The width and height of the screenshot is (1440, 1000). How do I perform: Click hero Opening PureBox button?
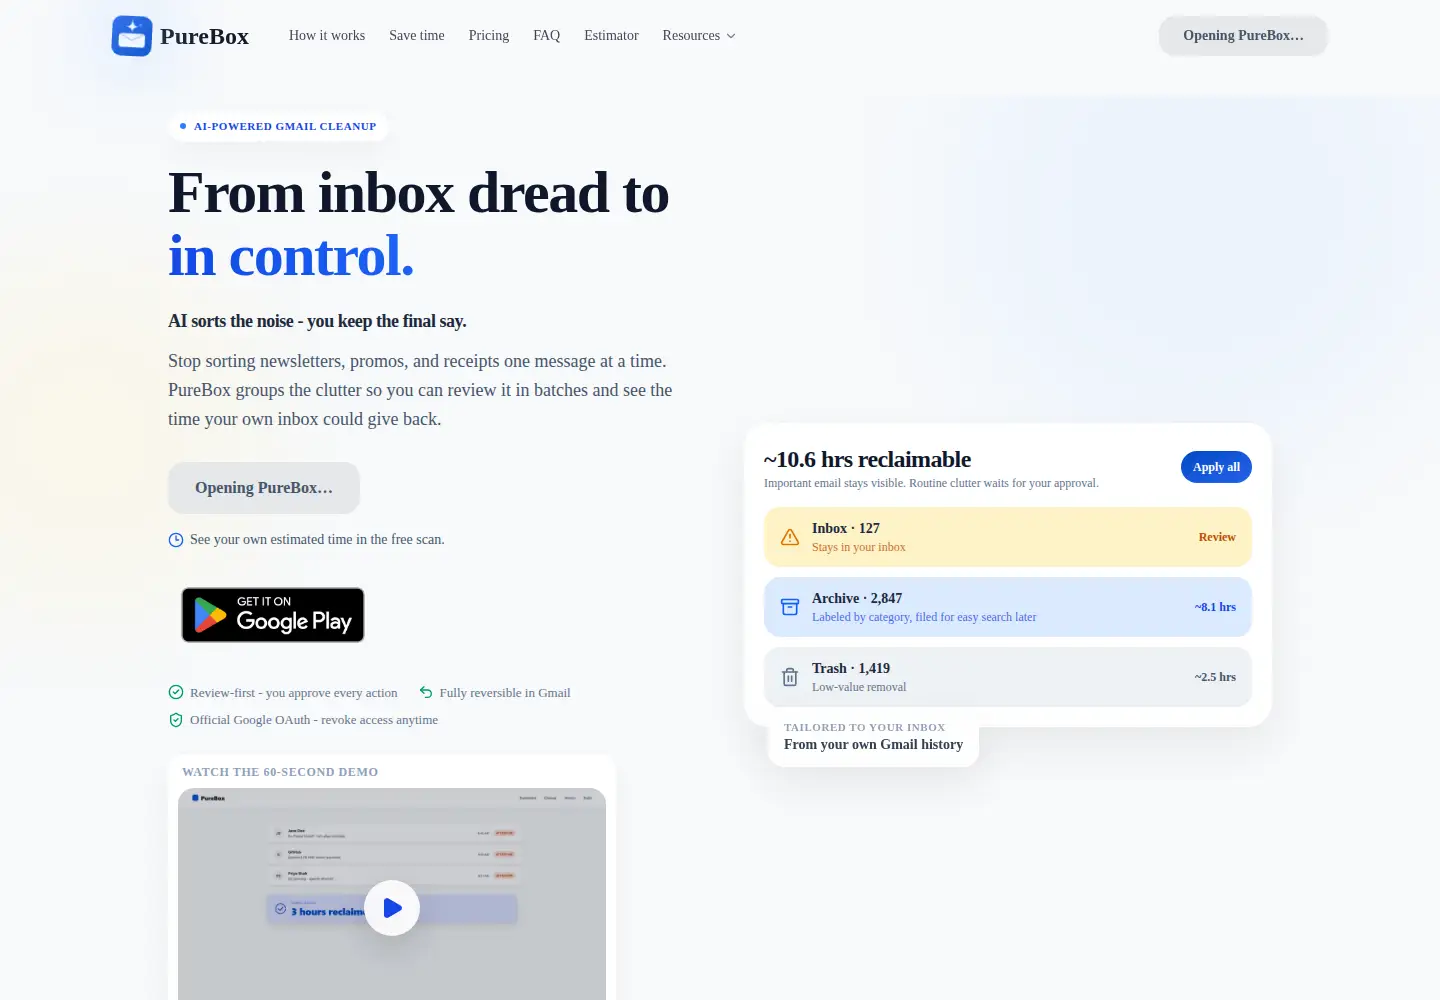point(264,488)
